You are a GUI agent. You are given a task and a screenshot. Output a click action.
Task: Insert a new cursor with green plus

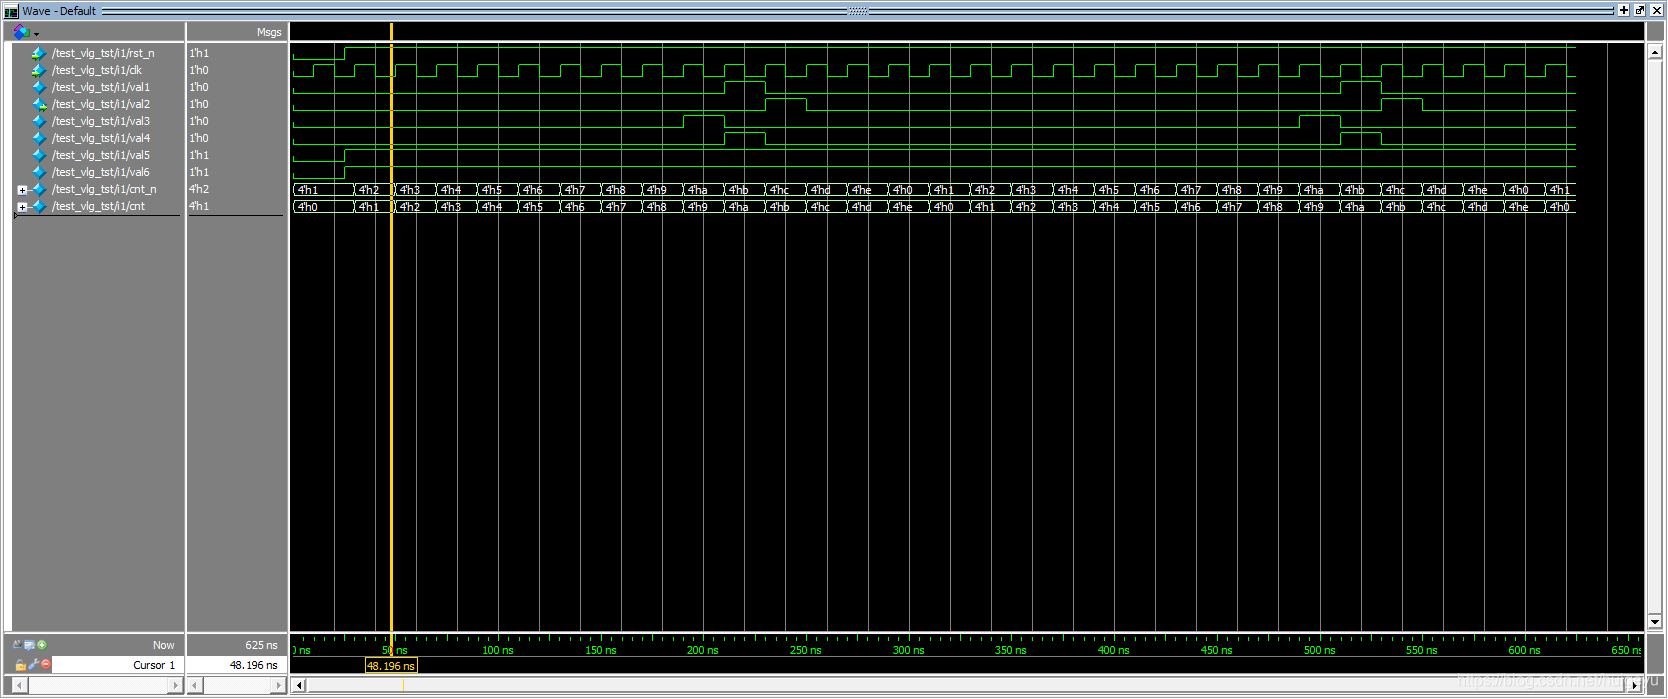(42, 645)
